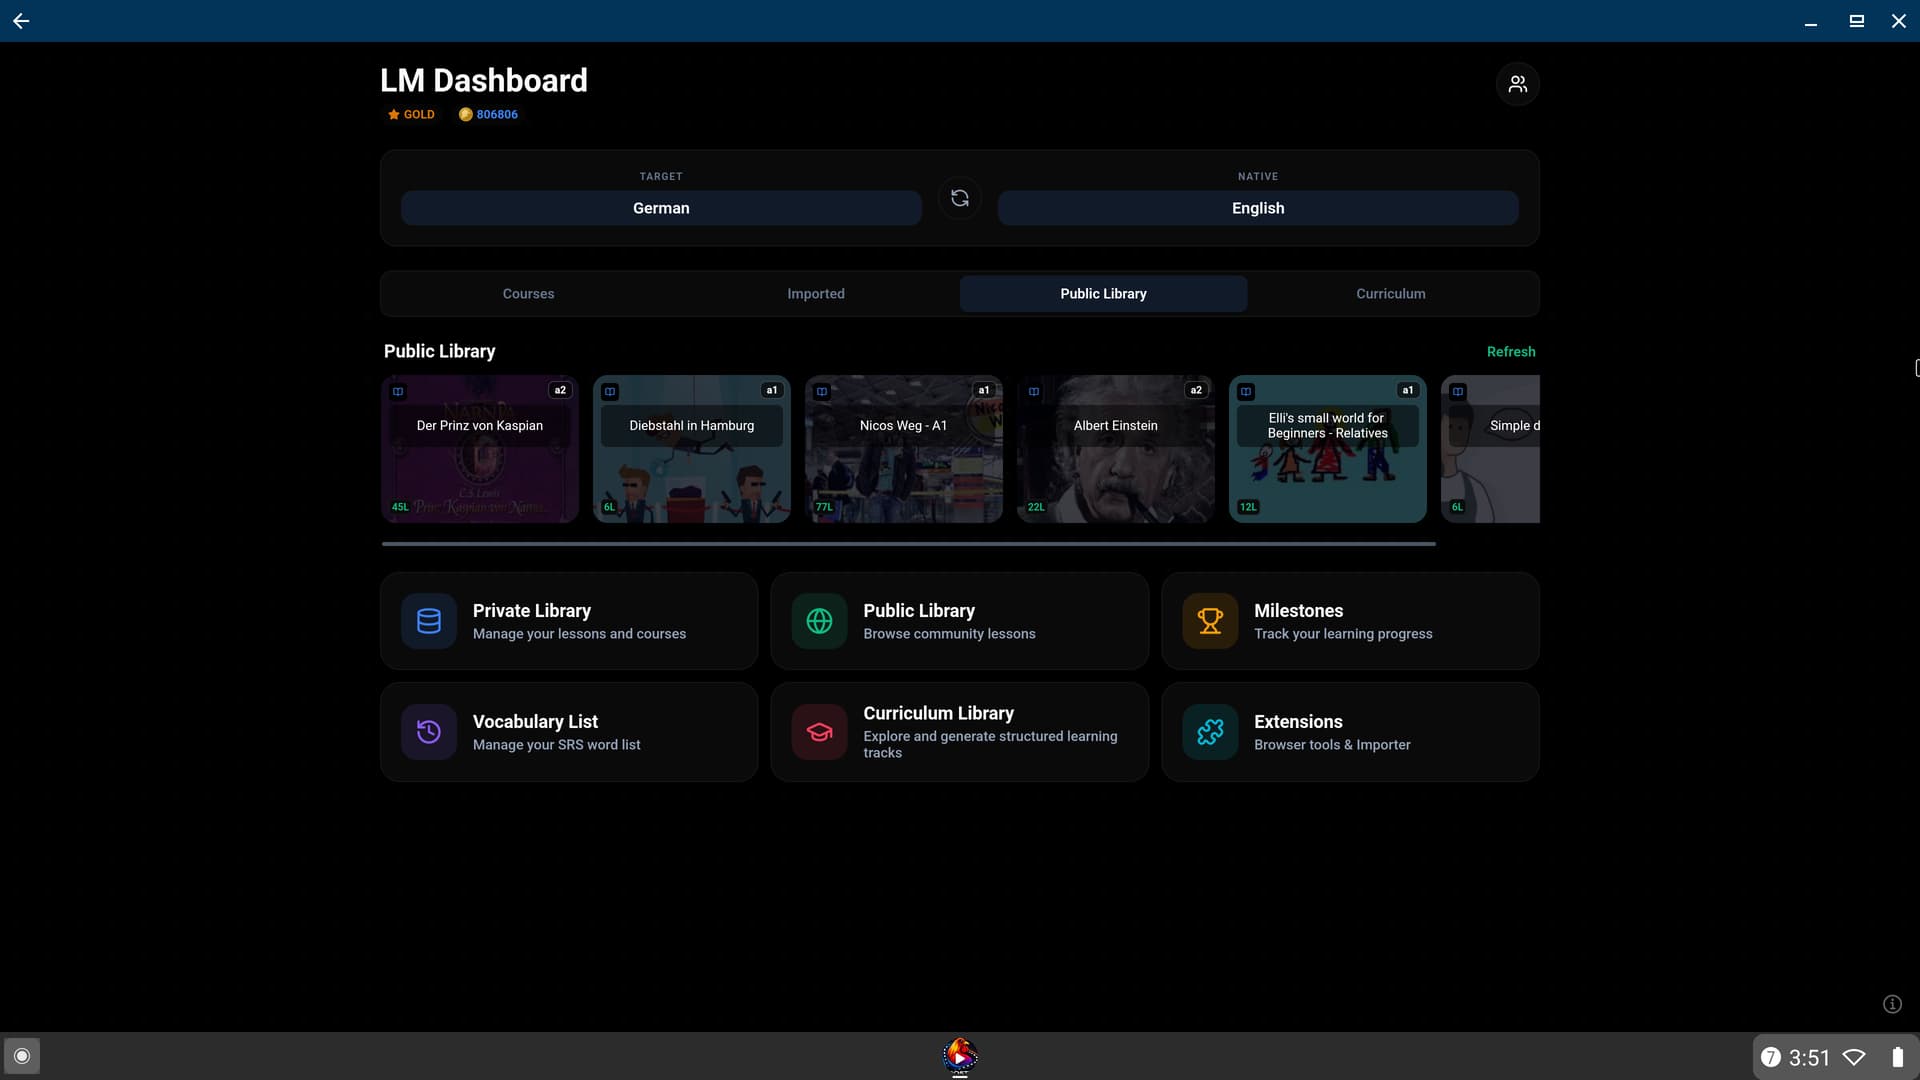Image resolution: width=1920 pixels, height=1080 pixels.
Task: Click the Public Library globe icon
Action: [x=819, y=621]
